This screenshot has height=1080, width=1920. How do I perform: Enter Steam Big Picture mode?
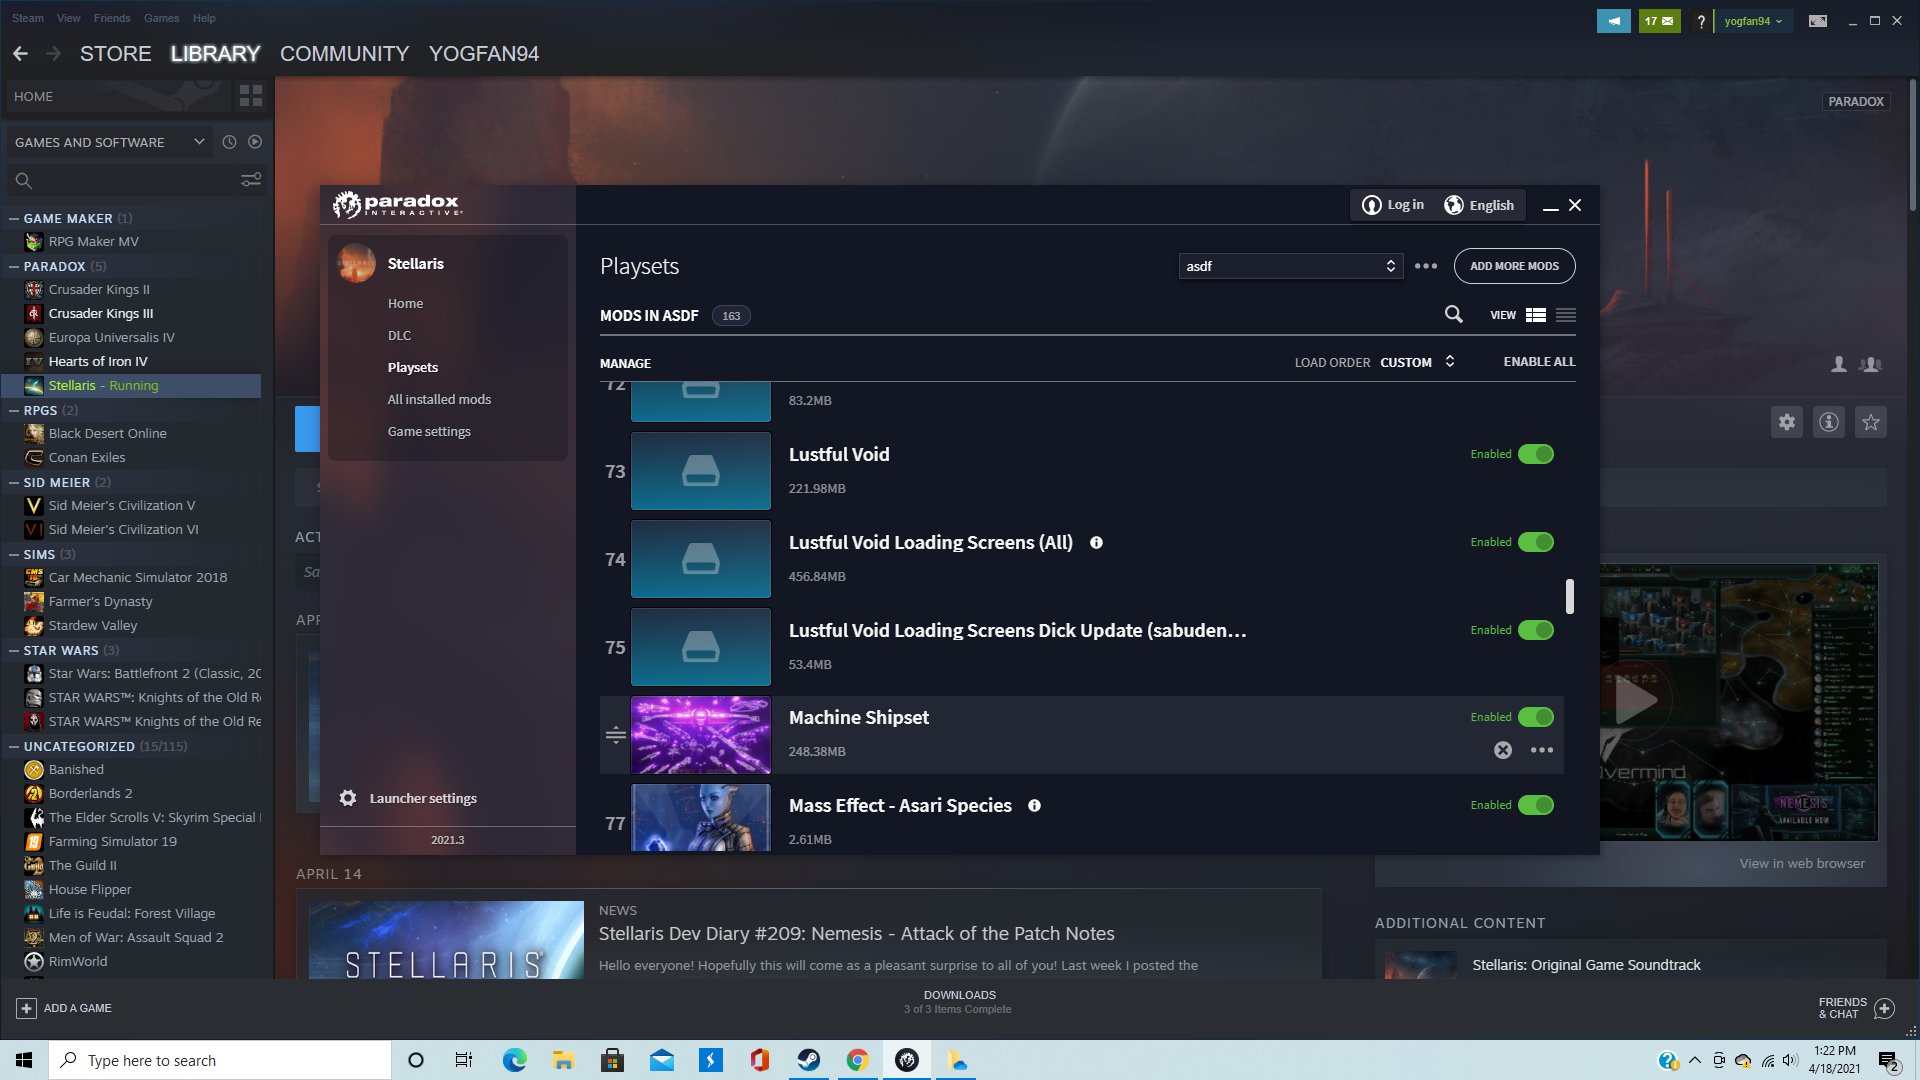1818,21
